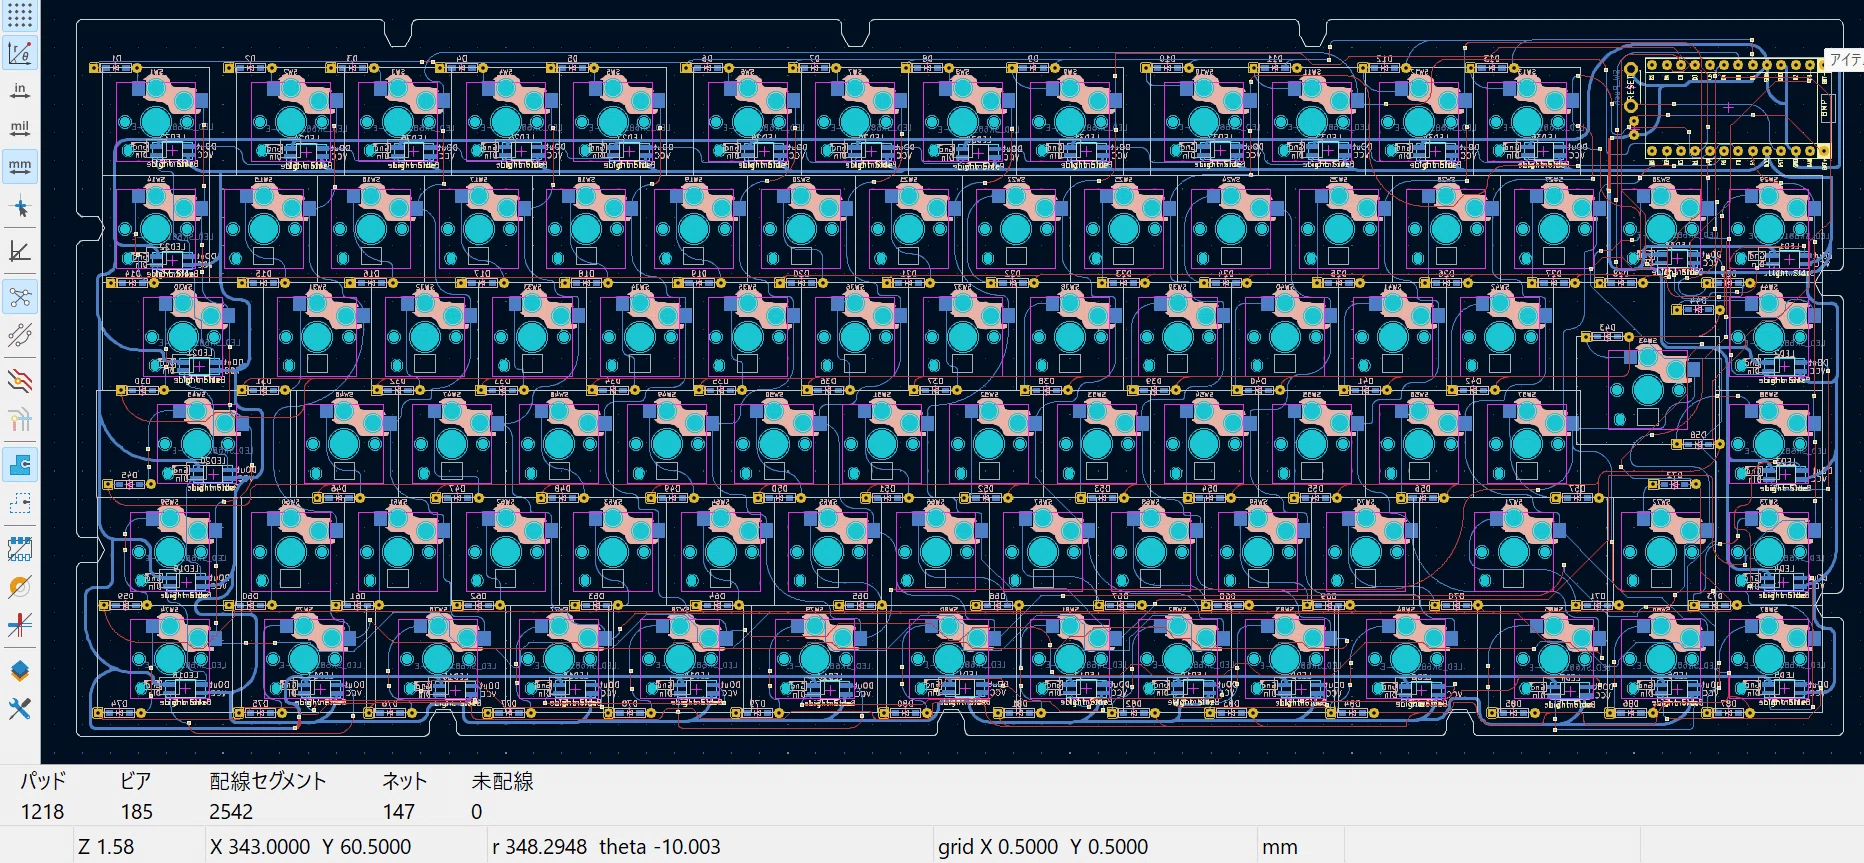Cycle inactive layers display mode icon

click(x=19, y=380)
